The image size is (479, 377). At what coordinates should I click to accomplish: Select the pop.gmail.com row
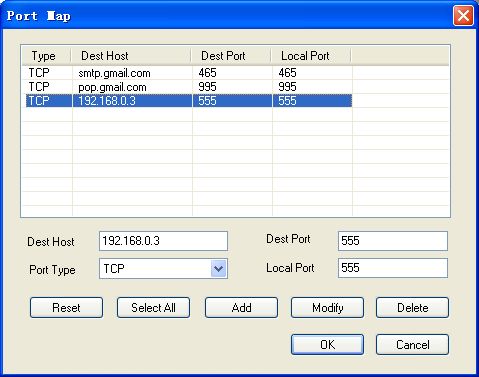(189, 87)
